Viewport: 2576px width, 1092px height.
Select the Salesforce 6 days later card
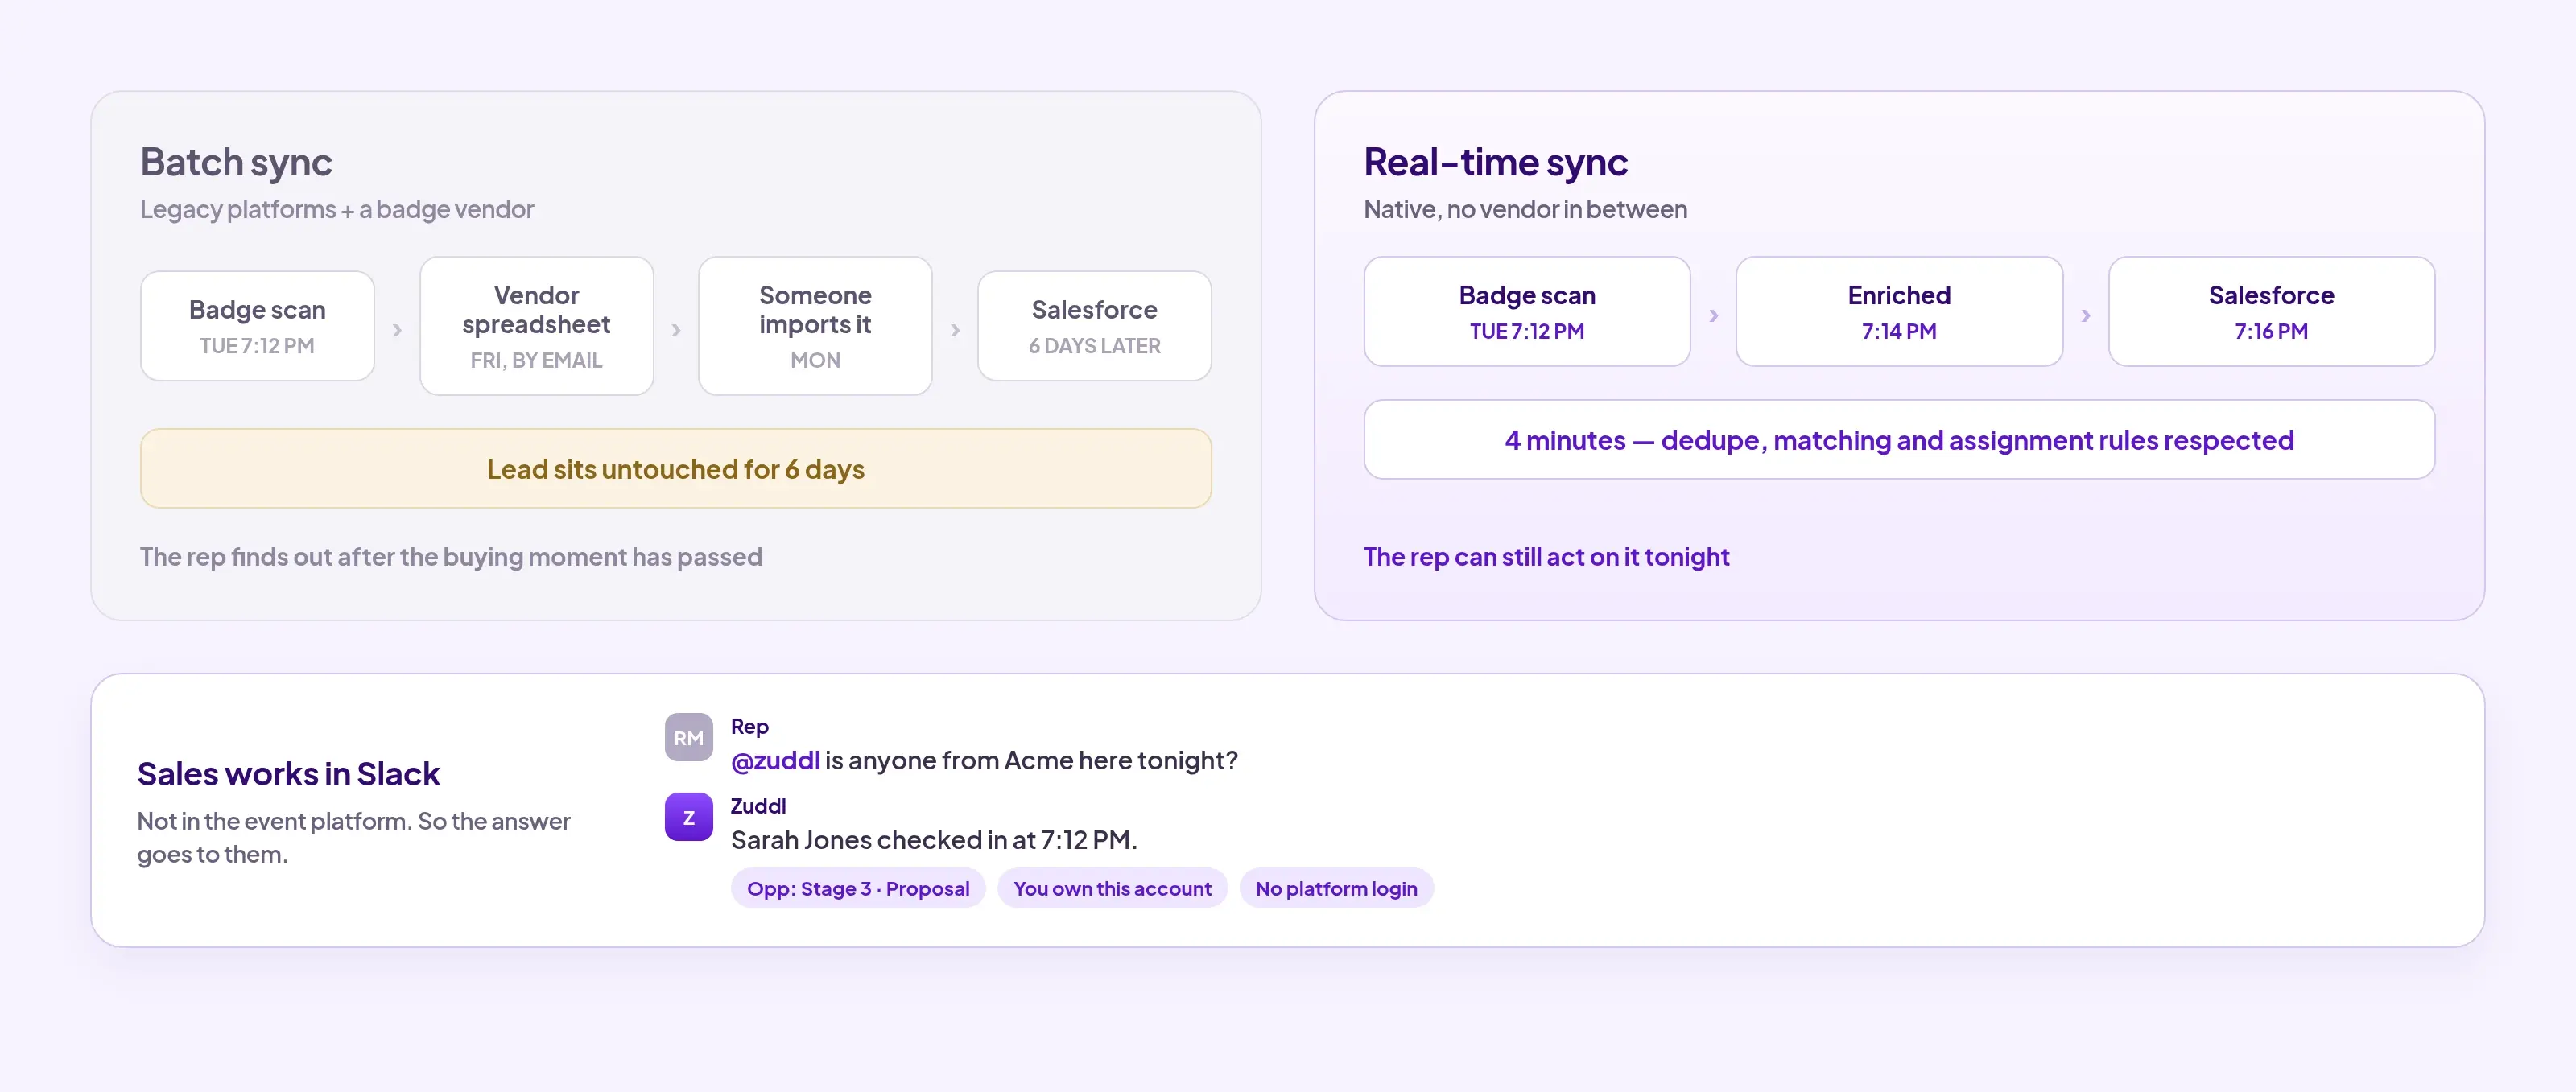tap(1094, 326)
